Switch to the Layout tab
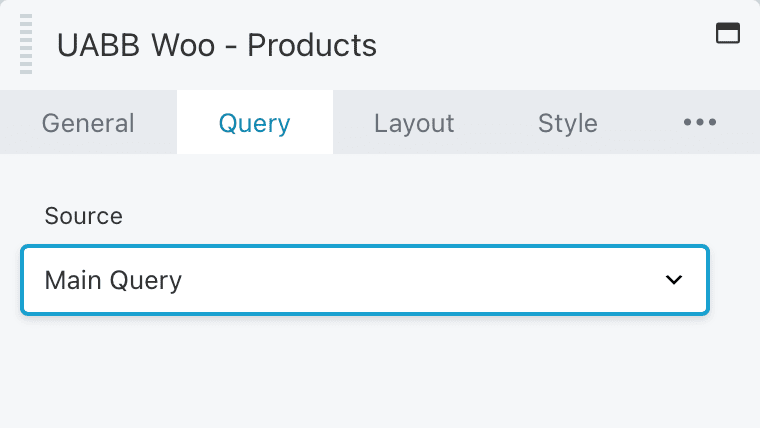The width and height of the screenshot is (760, 428). point(414,123)
